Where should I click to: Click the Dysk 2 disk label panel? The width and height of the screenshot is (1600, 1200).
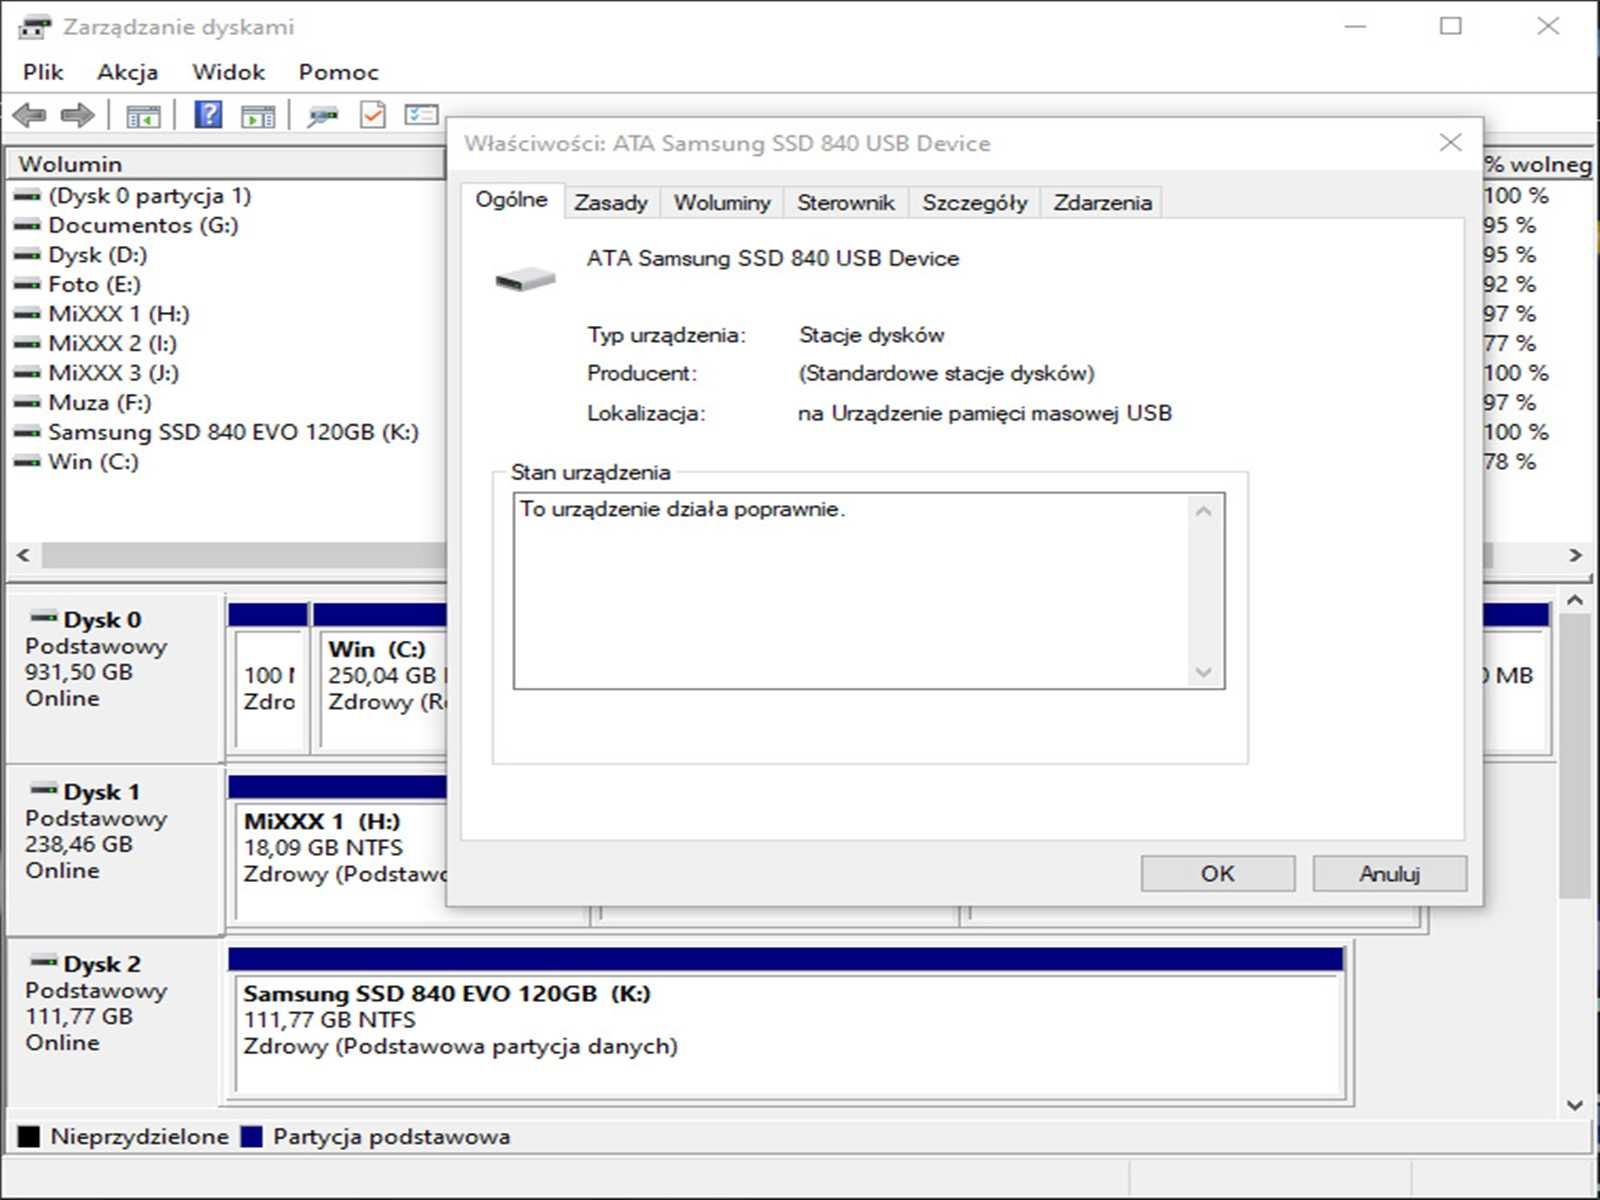coord(114,1021)
